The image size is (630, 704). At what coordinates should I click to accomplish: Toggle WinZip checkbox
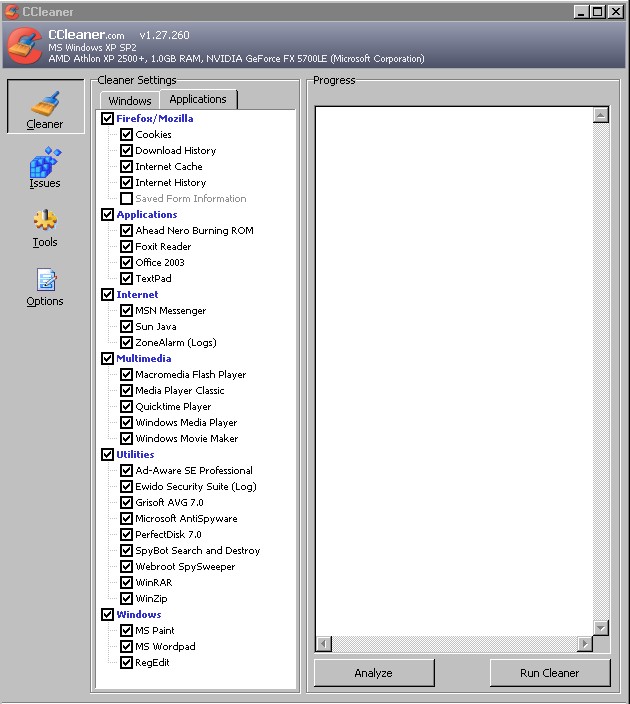click(x=126, y=598)
